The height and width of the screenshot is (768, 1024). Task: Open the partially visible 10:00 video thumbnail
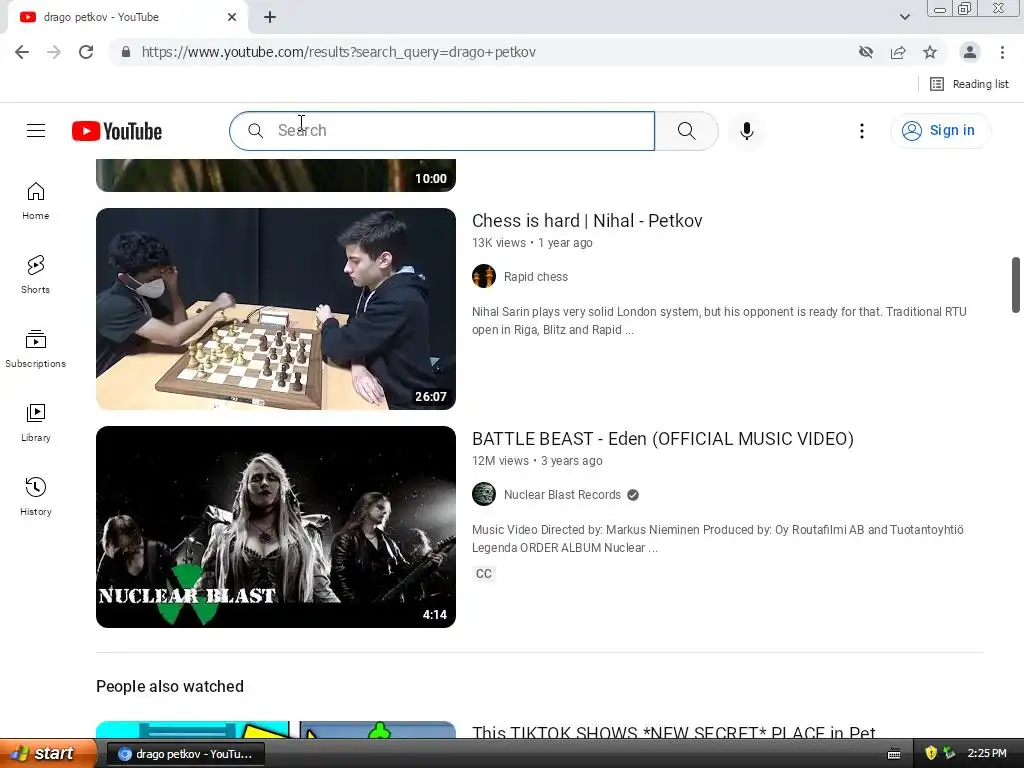point(276,175)
